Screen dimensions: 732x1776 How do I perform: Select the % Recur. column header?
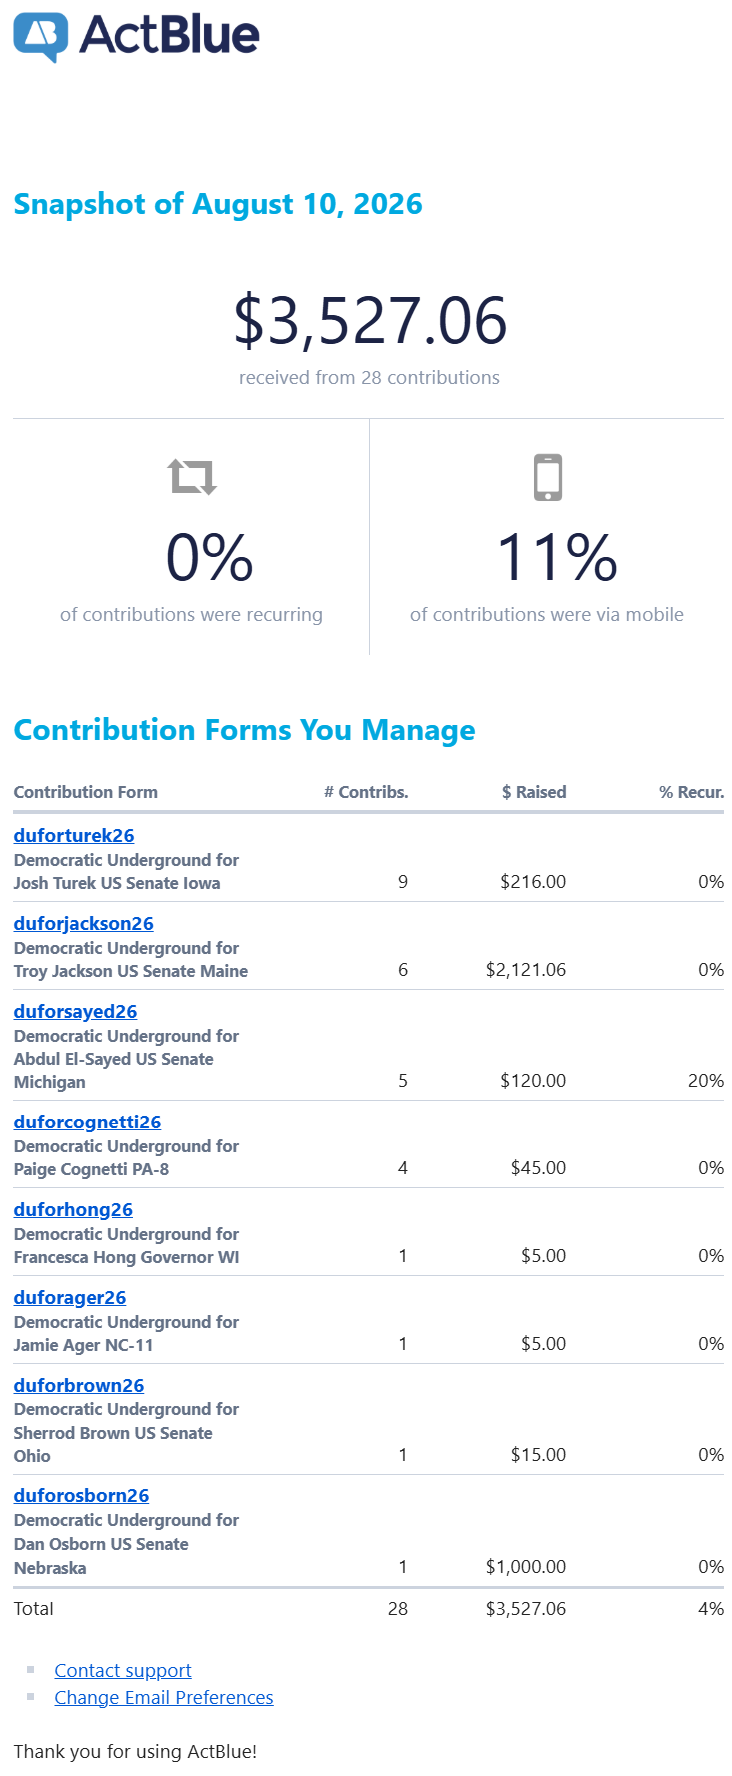691,792
